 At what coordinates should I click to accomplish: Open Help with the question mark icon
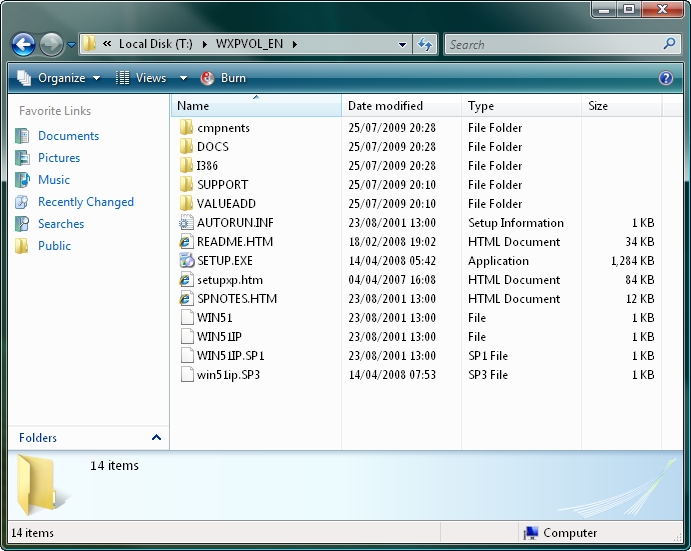(x=665, y=78)
